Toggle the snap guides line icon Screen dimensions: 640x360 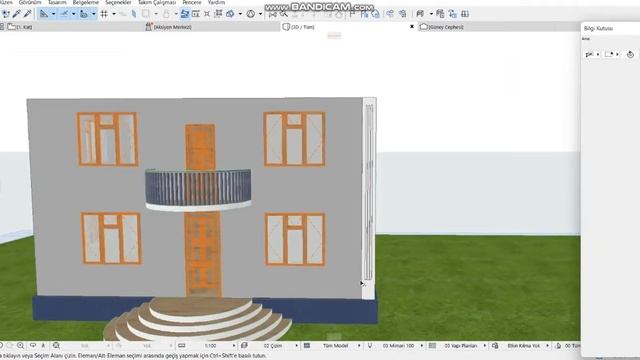click(x=64, y=14)
